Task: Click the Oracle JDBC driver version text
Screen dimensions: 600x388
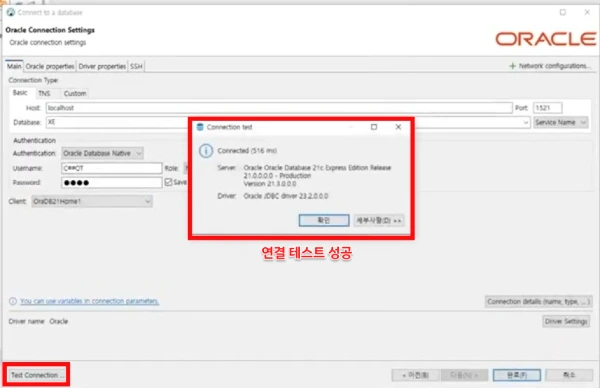Action: [x=286, y=196]
